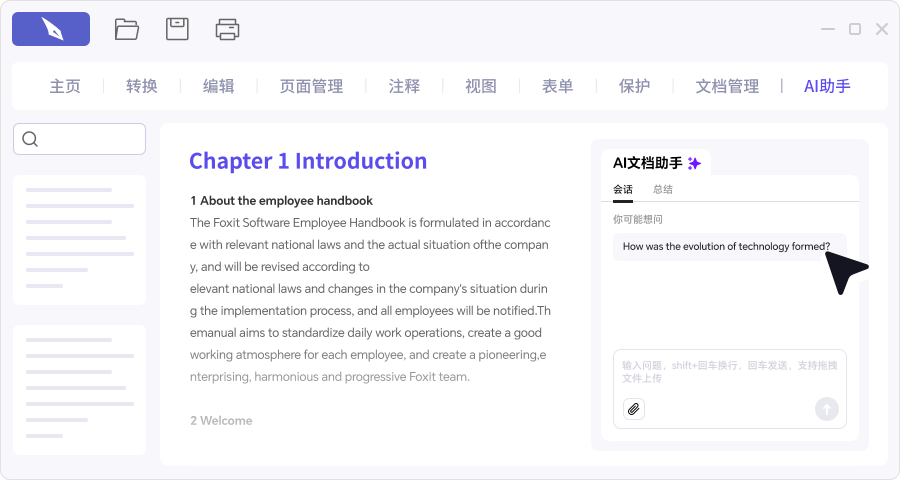This screenshot has width=900, height=480.
Task: Select the first page thumbnail in sidebar
Action: coord(79,240)
